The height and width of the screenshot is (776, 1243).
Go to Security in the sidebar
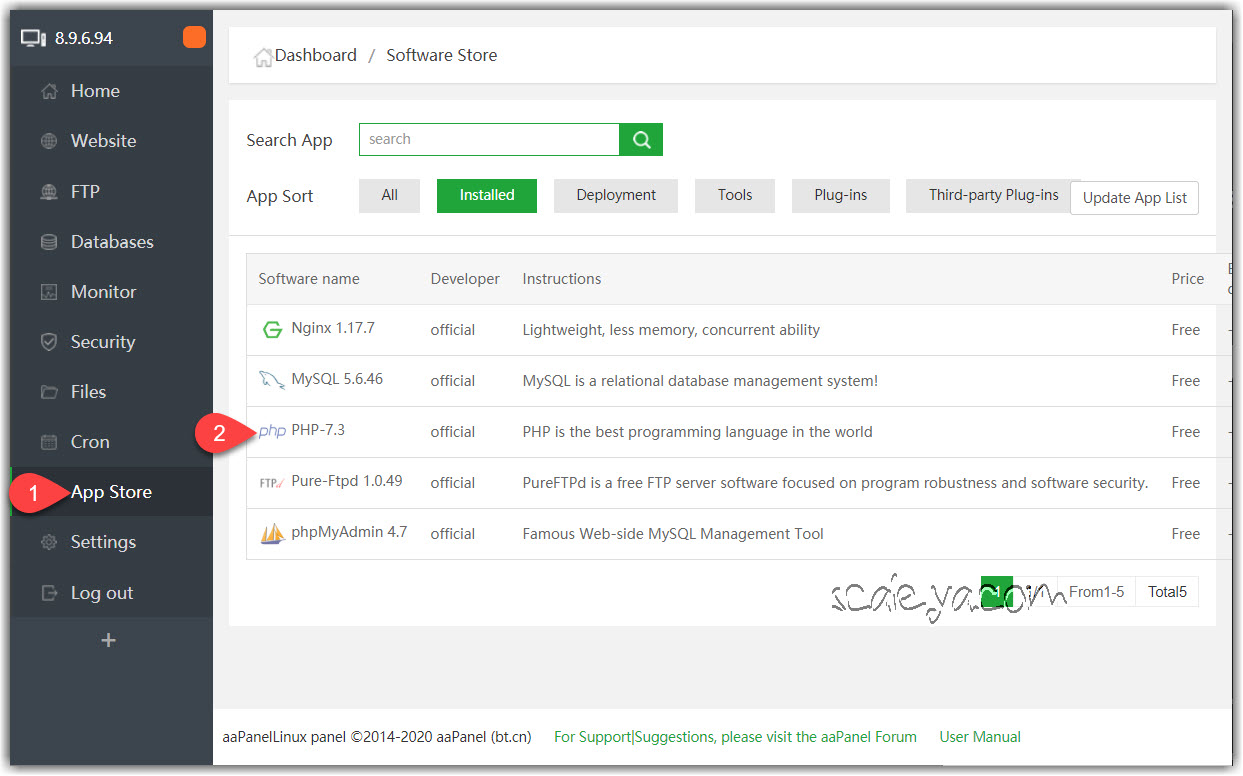(x=102, y=342)
